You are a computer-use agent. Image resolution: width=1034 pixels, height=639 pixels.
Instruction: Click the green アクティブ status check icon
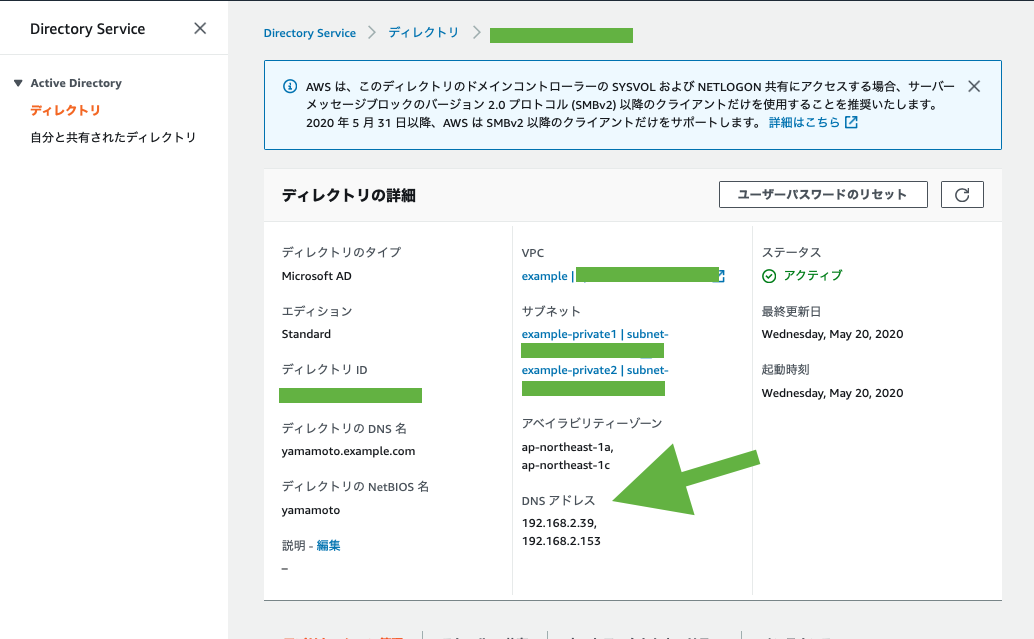(x=769, y=276)
